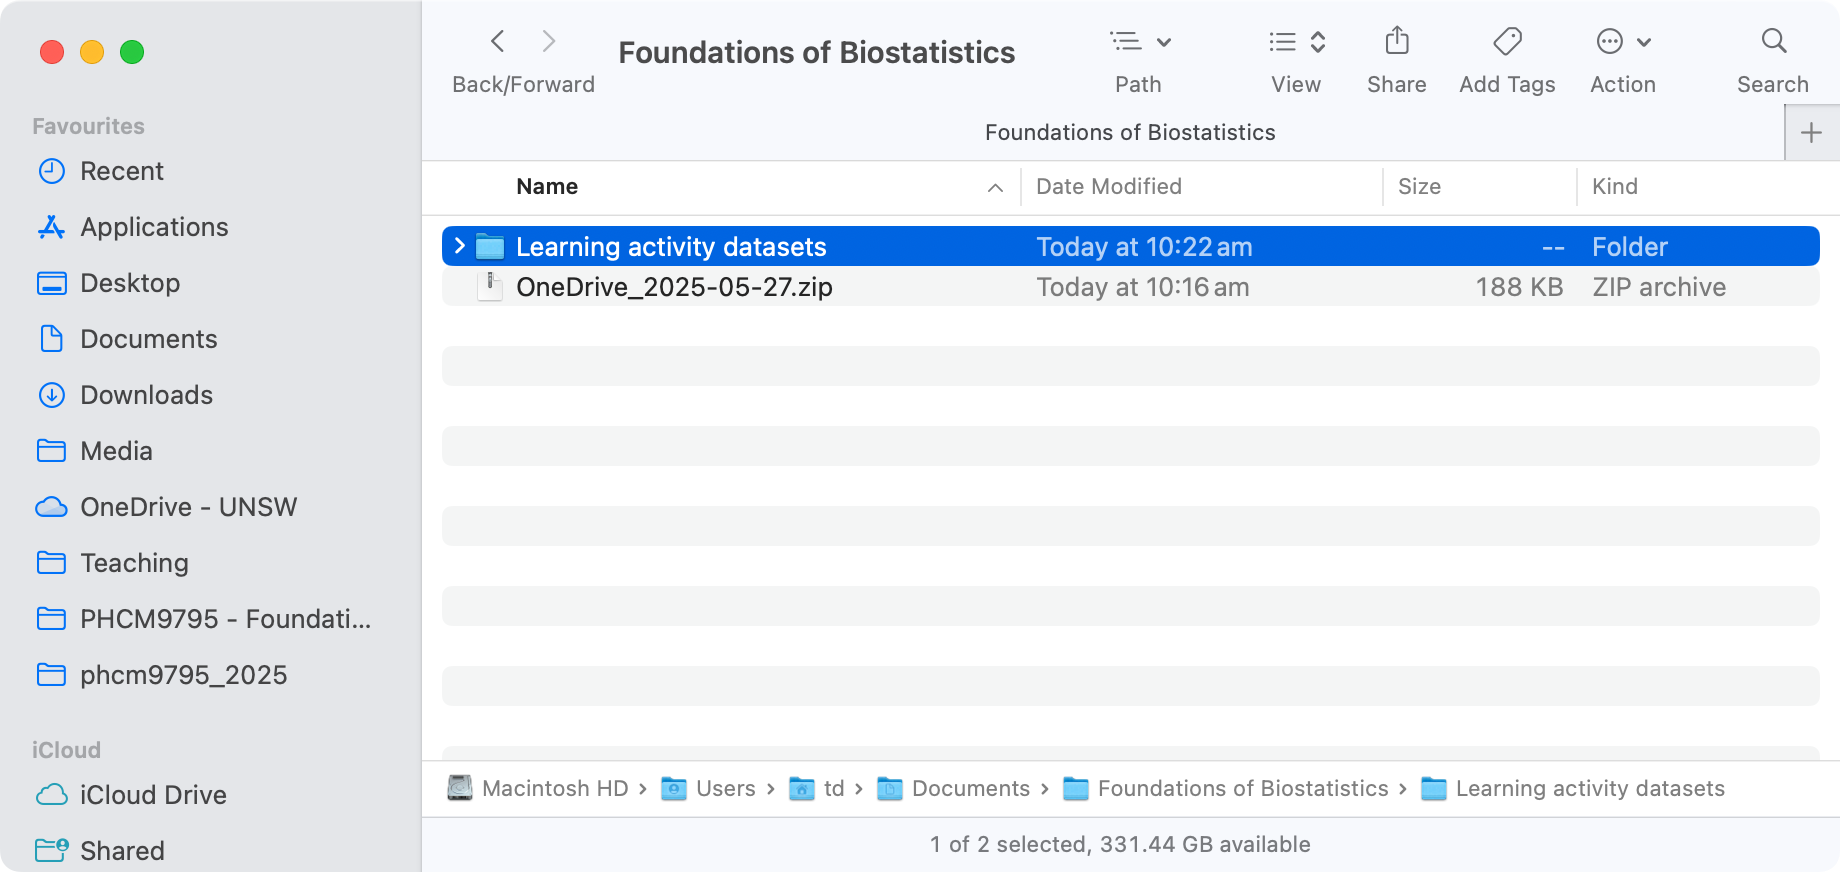This screenshot has height=872, width=1840.
Task: Add a new tab with plus button
Action: (x=1811, y=133)
